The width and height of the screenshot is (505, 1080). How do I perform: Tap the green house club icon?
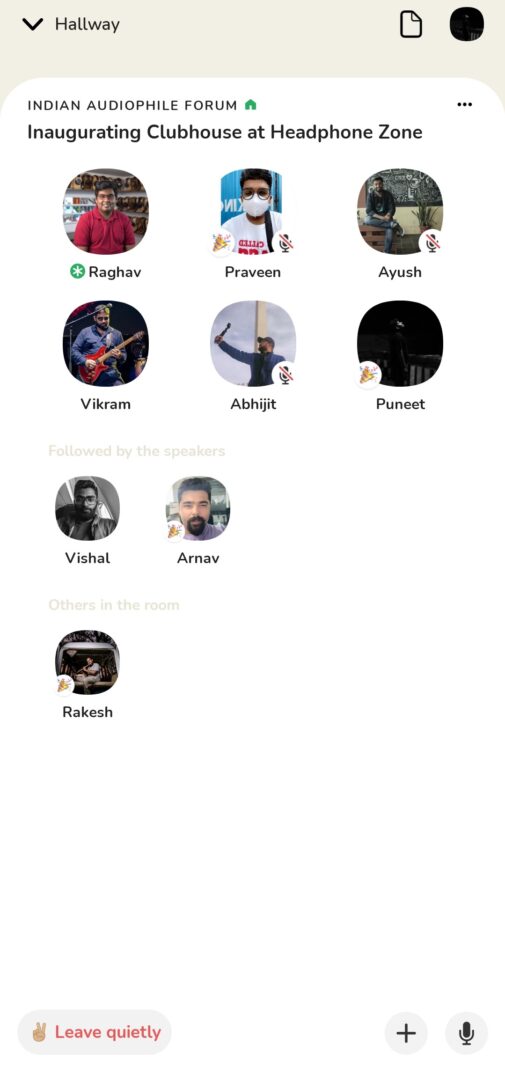coord(251,105)
